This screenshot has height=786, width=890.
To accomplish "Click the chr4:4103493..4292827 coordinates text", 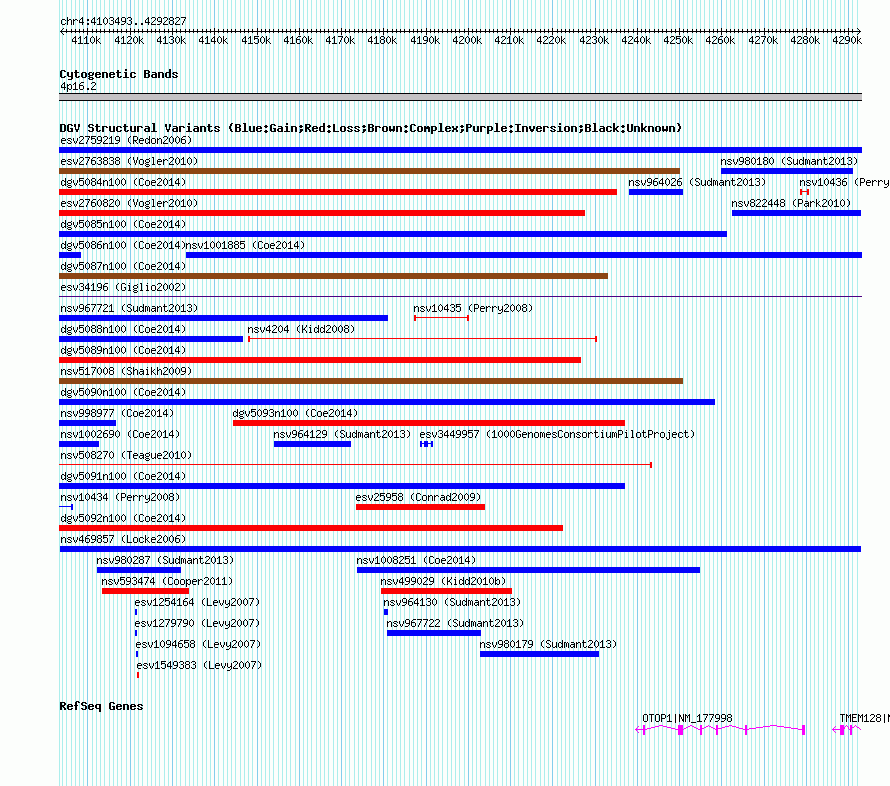I will tap(123, 21).
